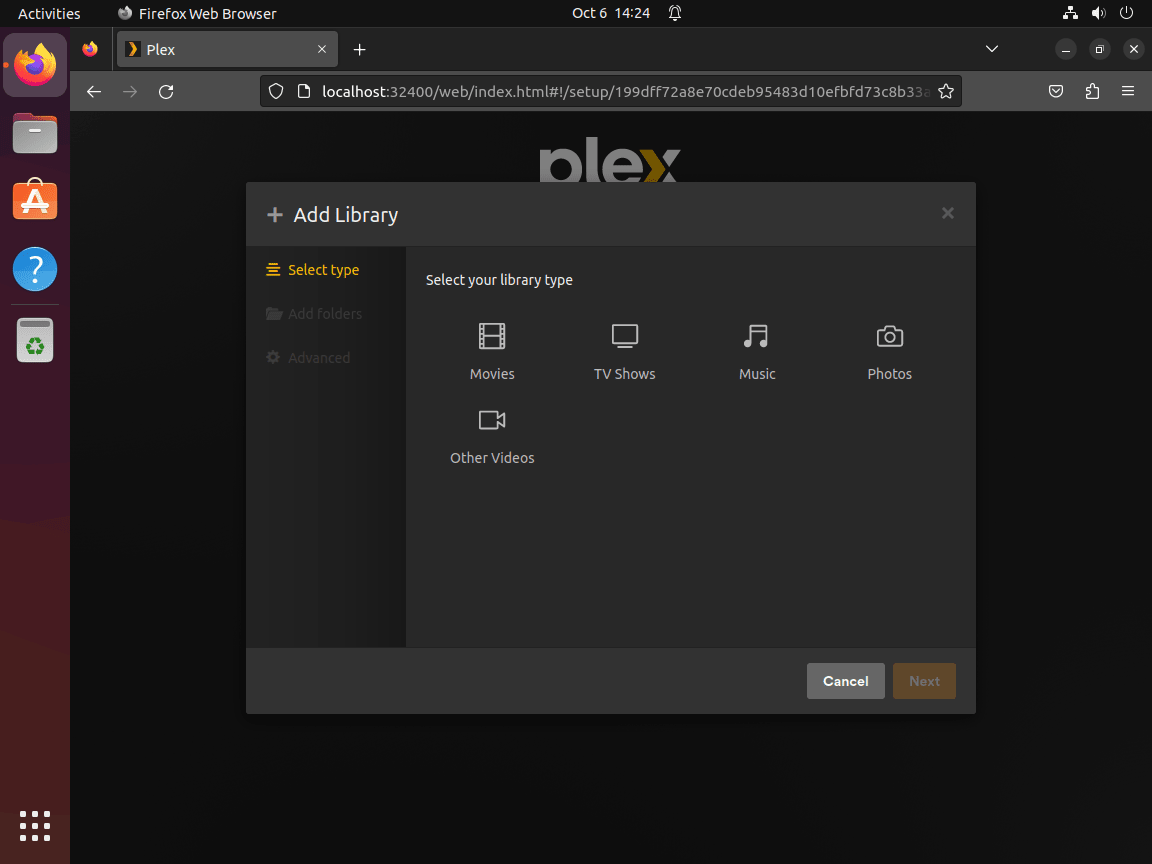Click the Select type step icon
The image size is (1152, 864).
click(x=273, y=269)
